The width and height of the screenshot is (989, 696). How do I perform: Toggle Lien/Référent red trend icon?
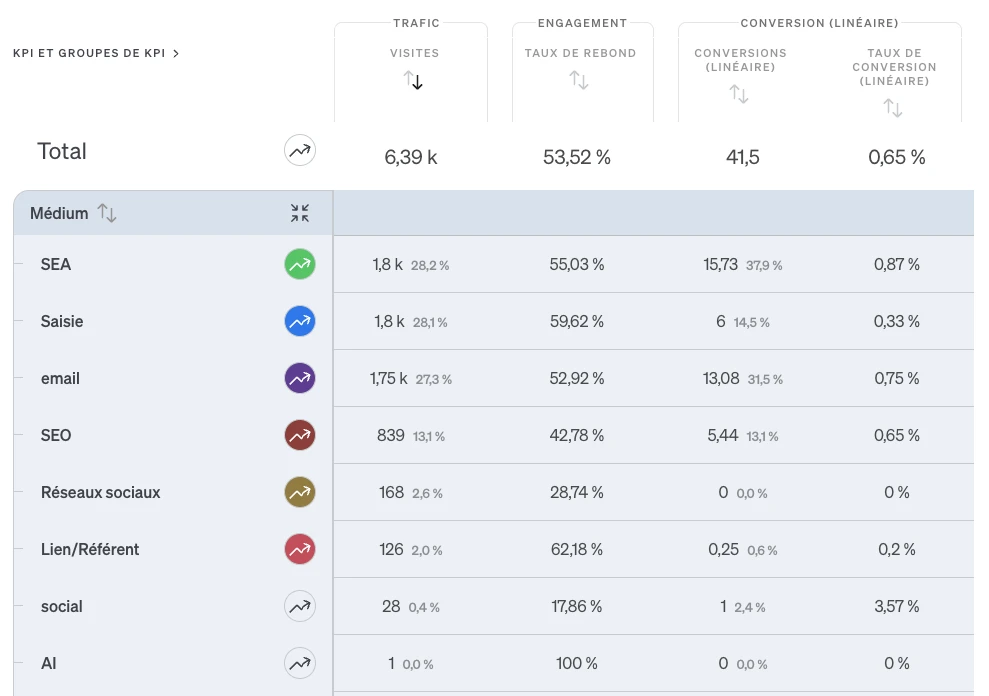(x=300, y=550)
